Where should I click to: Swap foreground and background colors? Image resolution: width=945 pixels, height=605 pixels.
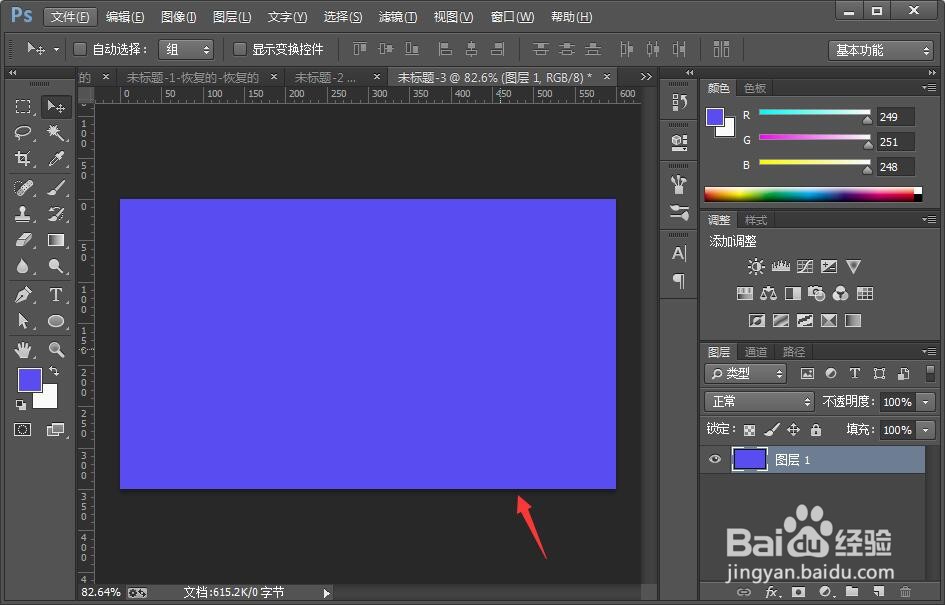click(x=54, y=371)
